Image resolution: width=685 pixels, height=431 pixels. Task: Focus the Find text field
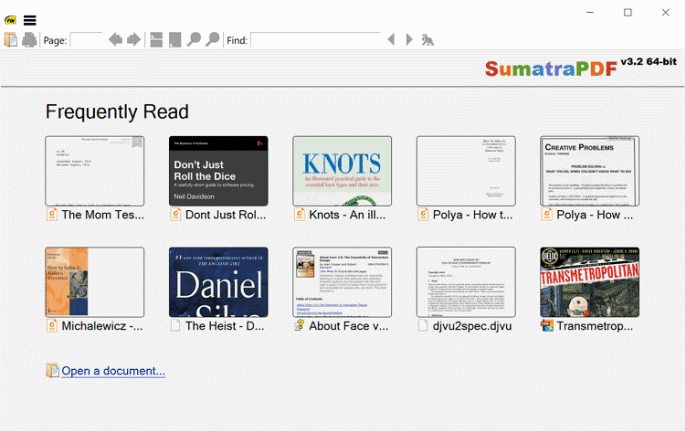coord(315,40)
